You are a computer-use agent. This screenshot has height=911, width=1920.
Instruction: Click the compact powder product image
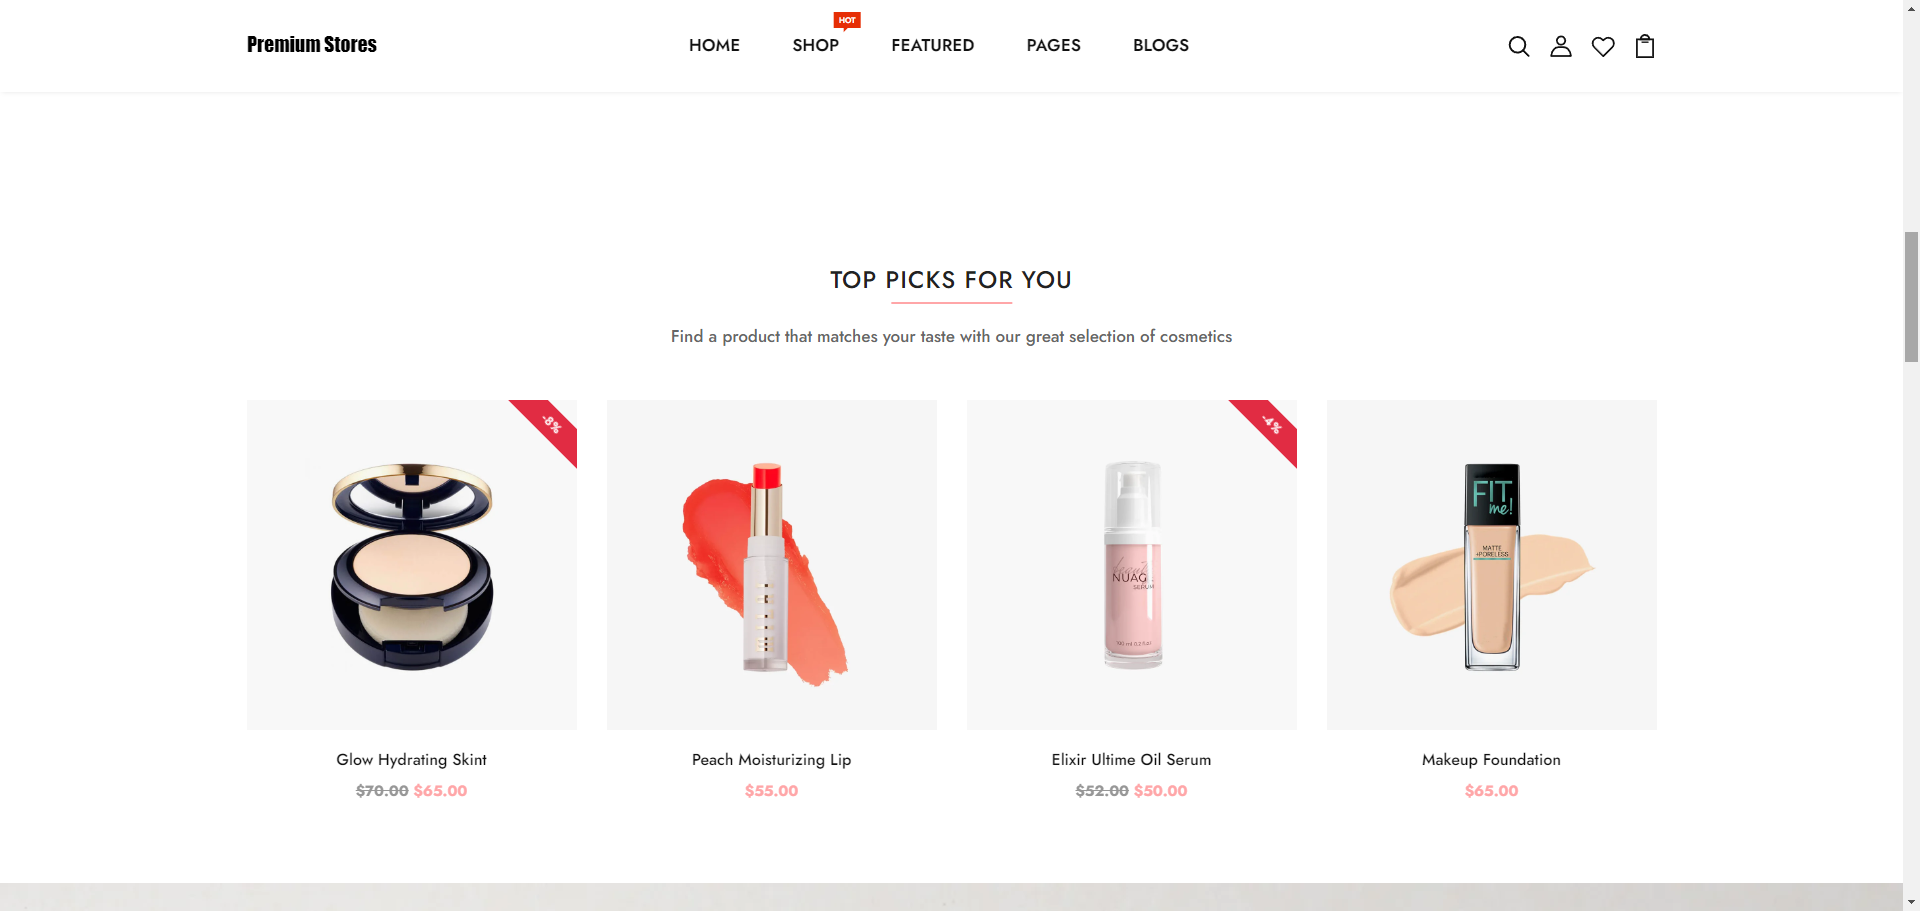[x=412, y=565]
